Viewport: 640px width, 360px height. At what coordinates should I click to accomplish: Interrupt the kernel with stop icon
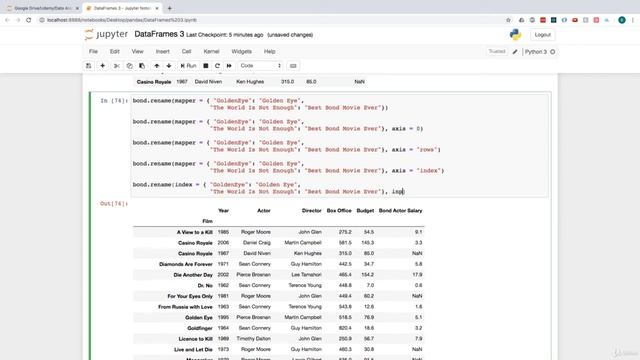coord(206,66)
